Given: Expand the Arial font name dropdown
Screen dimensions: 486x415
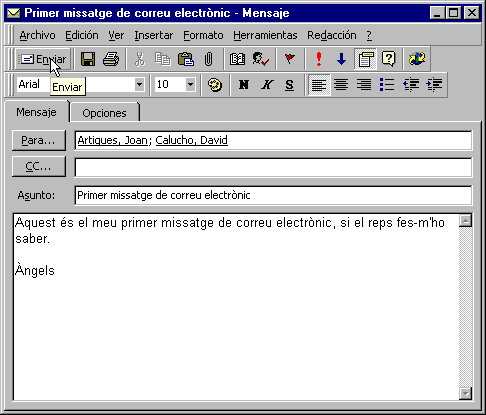Looking at the screenshot, I should [x=139, y=84].
